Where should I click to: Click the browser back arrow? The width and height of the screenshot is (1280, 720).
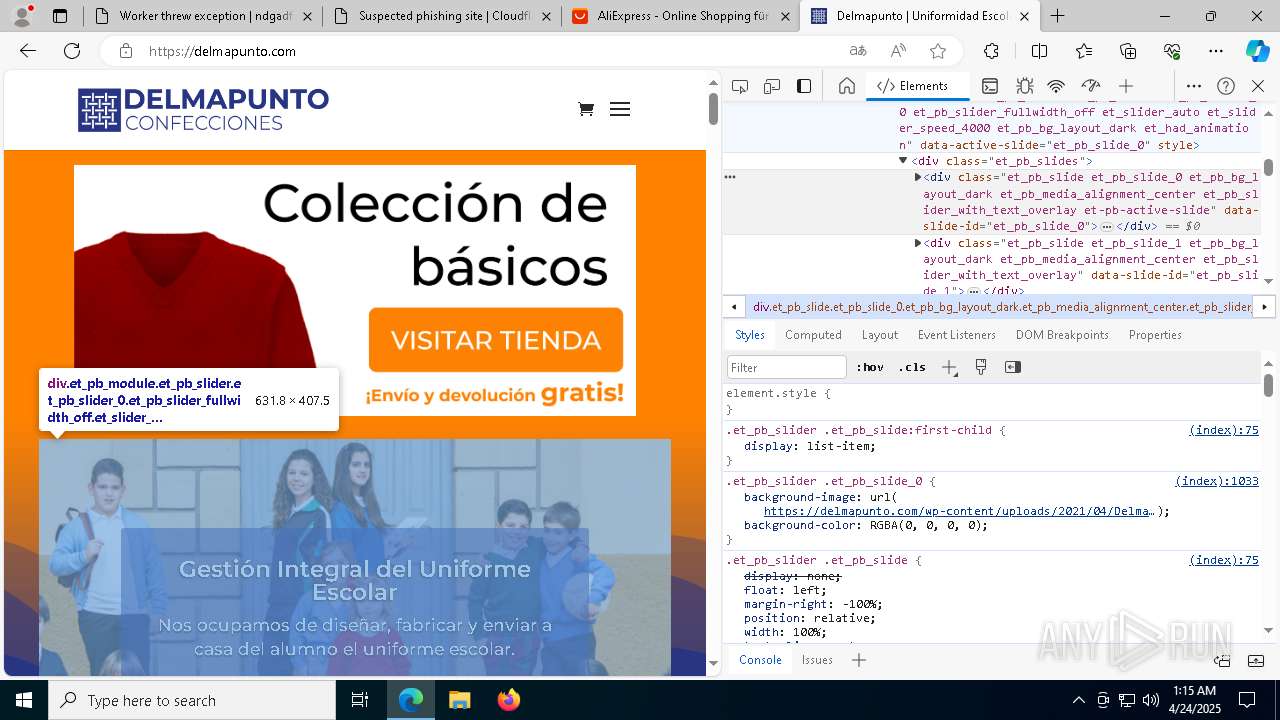(28, 51)
